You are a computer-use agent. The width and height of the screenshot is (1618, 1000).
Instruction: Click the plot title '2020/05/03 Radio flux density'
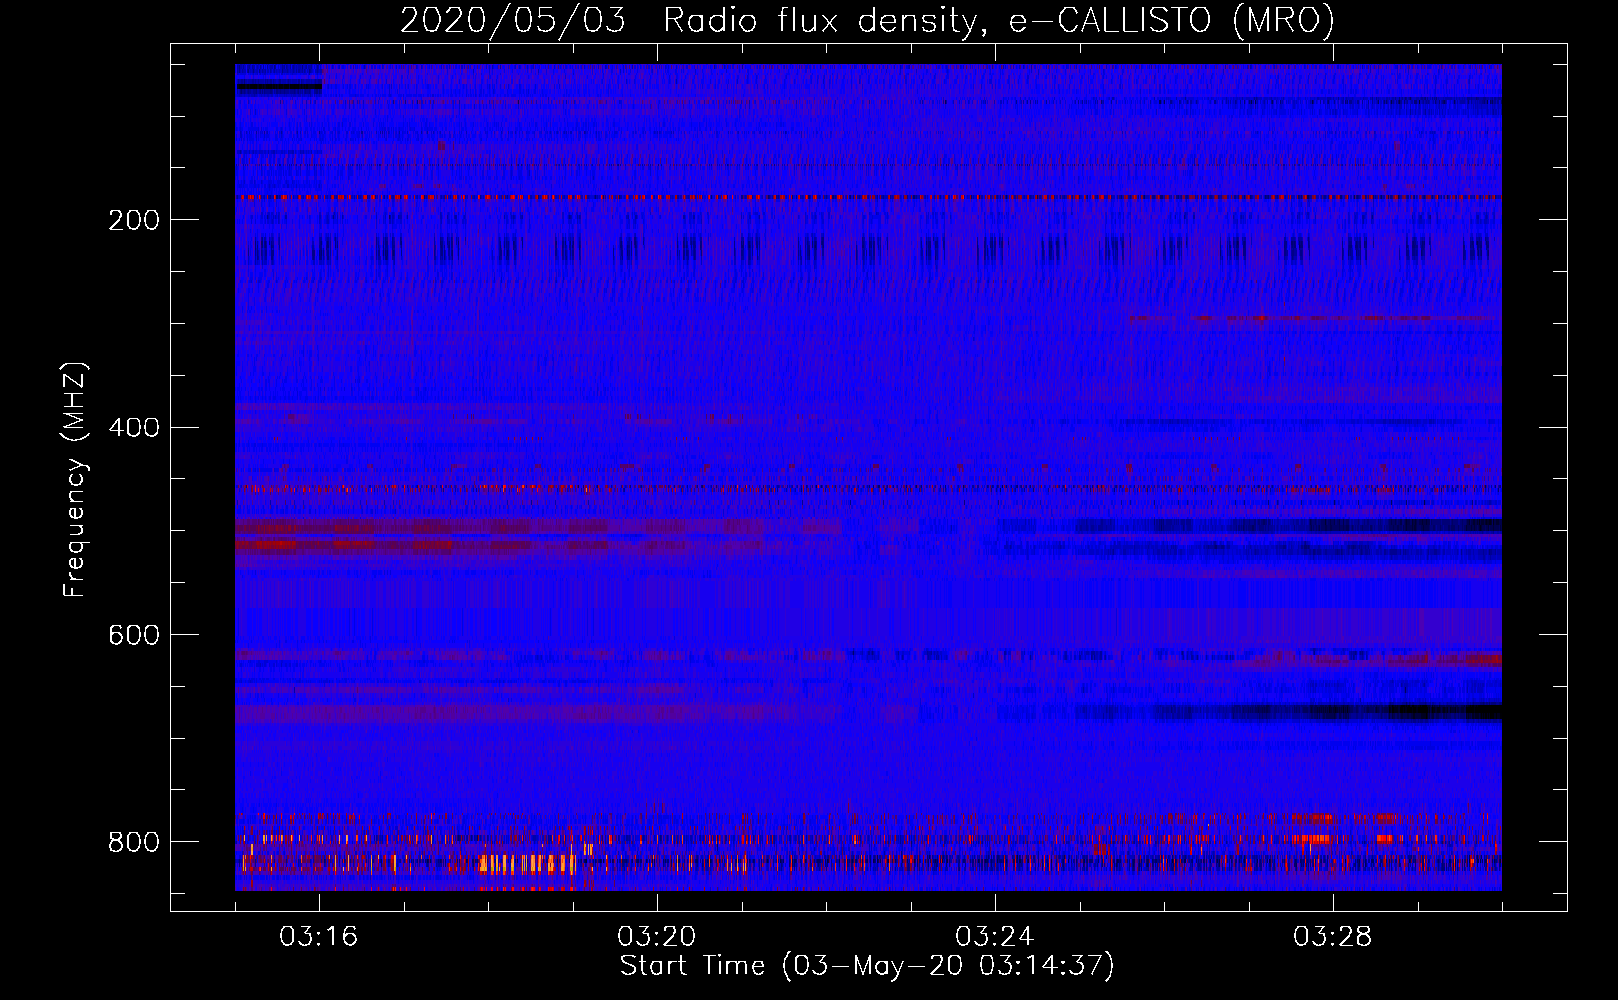click(689, 20)
